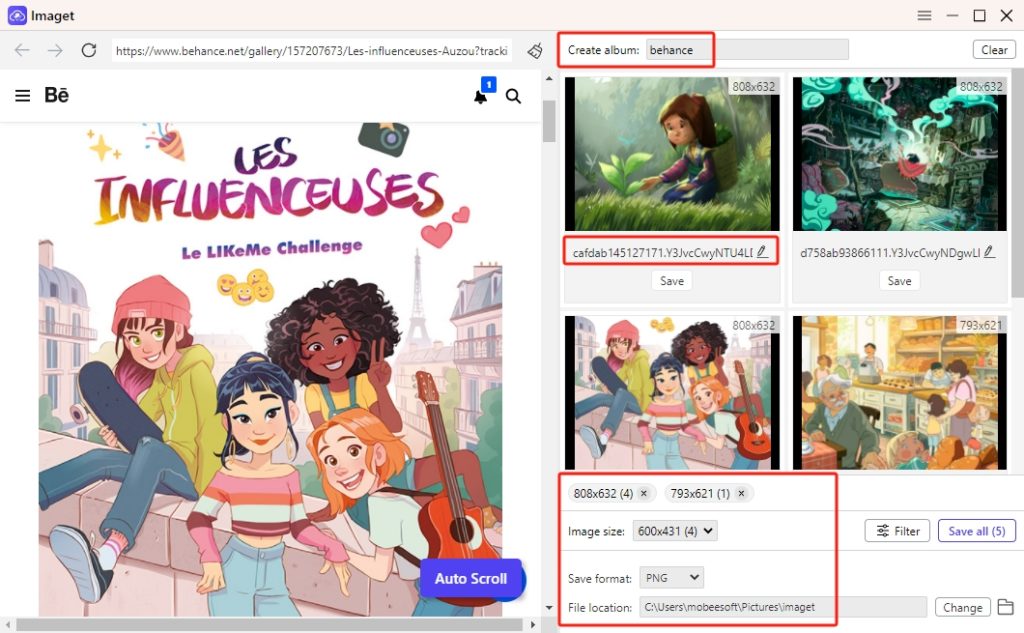The width and height of the screenshot is (1024, 633).
Task: Navigate back in the browser
Action: (x=20, y=49)
